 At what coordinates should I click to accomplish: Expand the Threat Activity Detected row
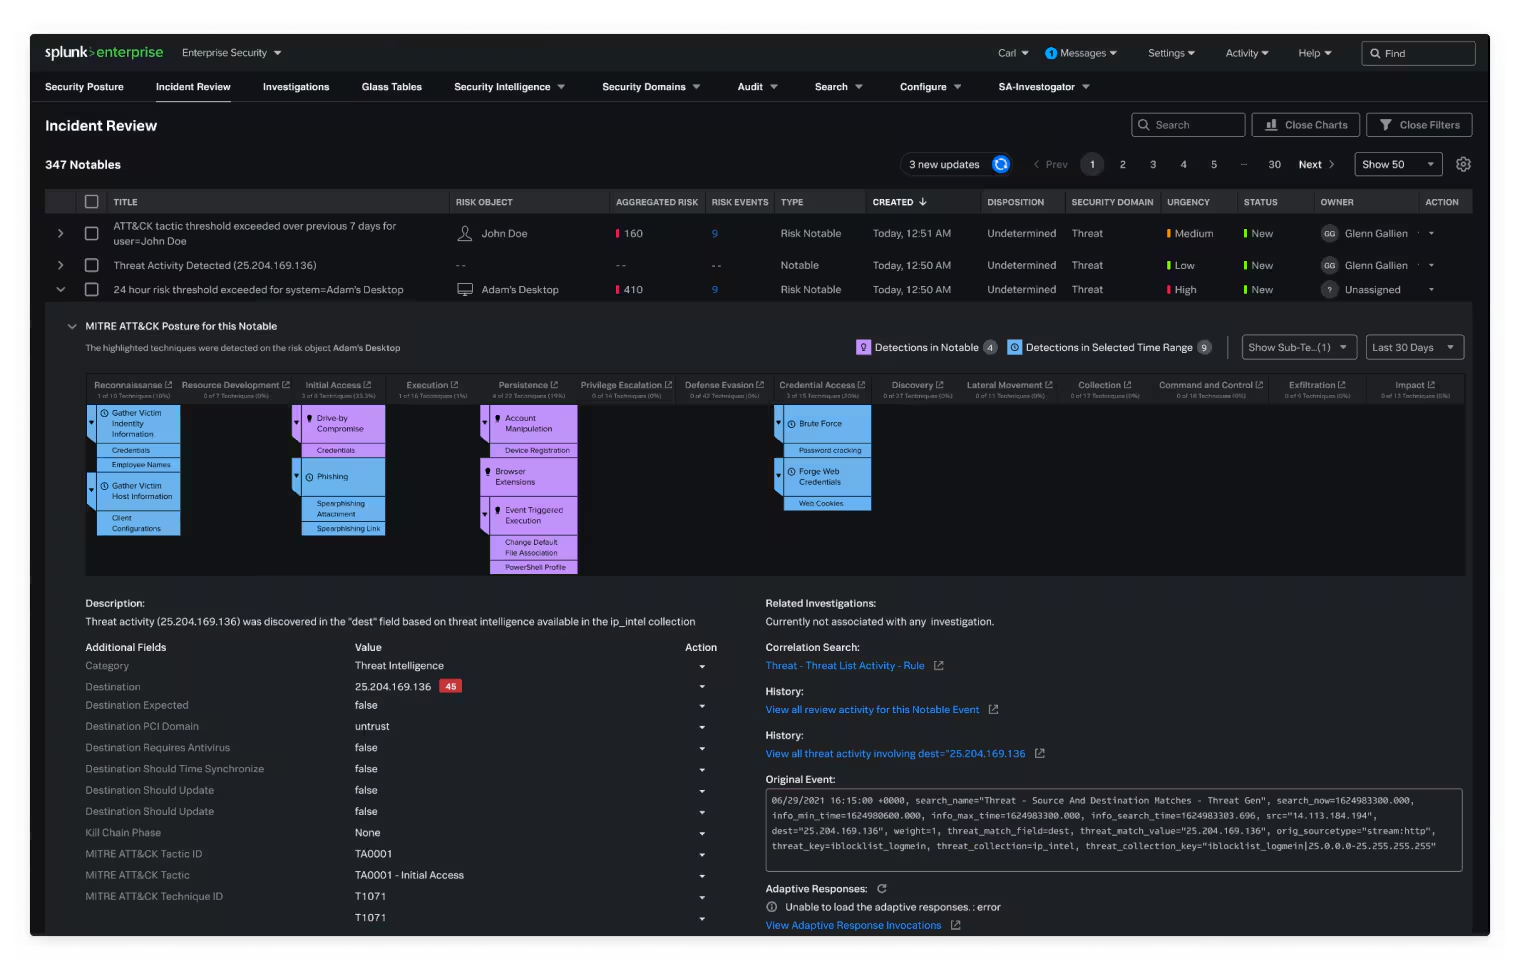click(x=60, y=265)
